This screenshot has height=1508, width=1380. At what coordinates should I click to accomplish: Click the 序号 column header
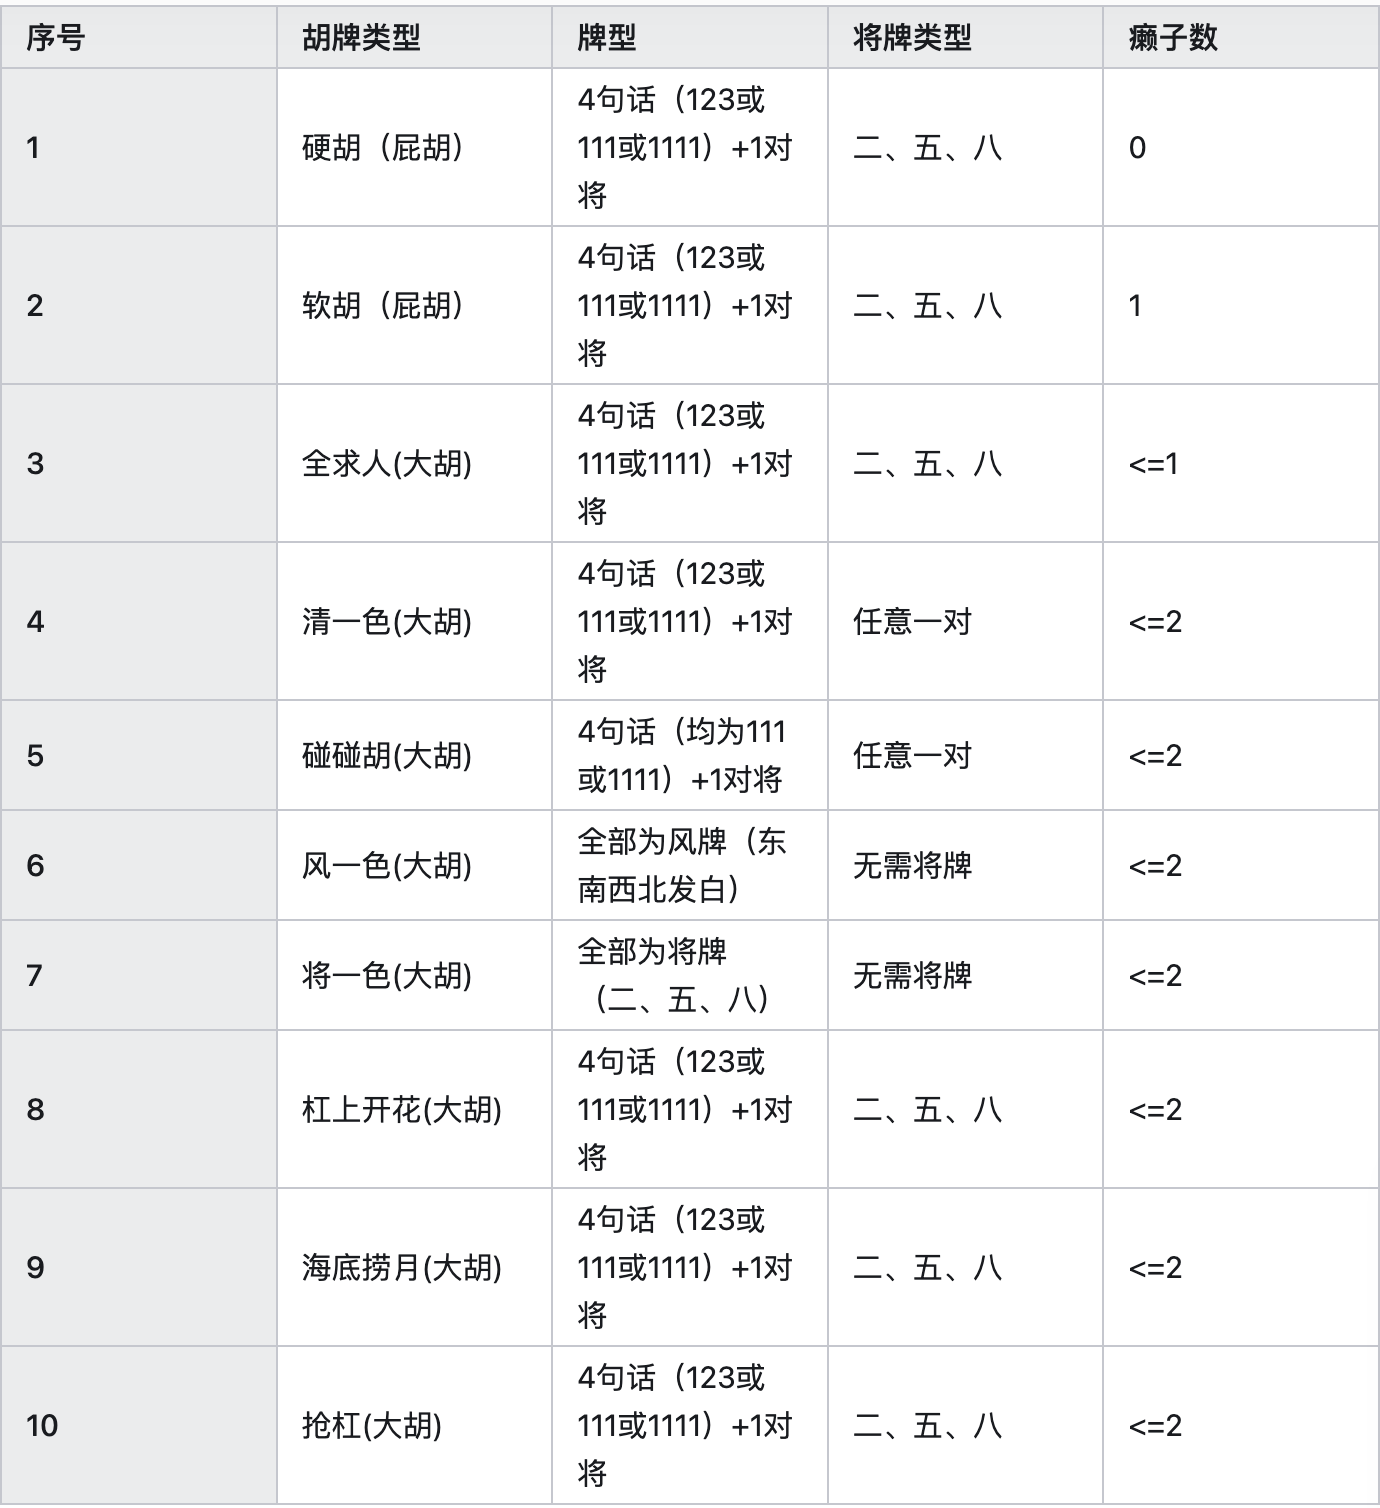click(139, 37)
